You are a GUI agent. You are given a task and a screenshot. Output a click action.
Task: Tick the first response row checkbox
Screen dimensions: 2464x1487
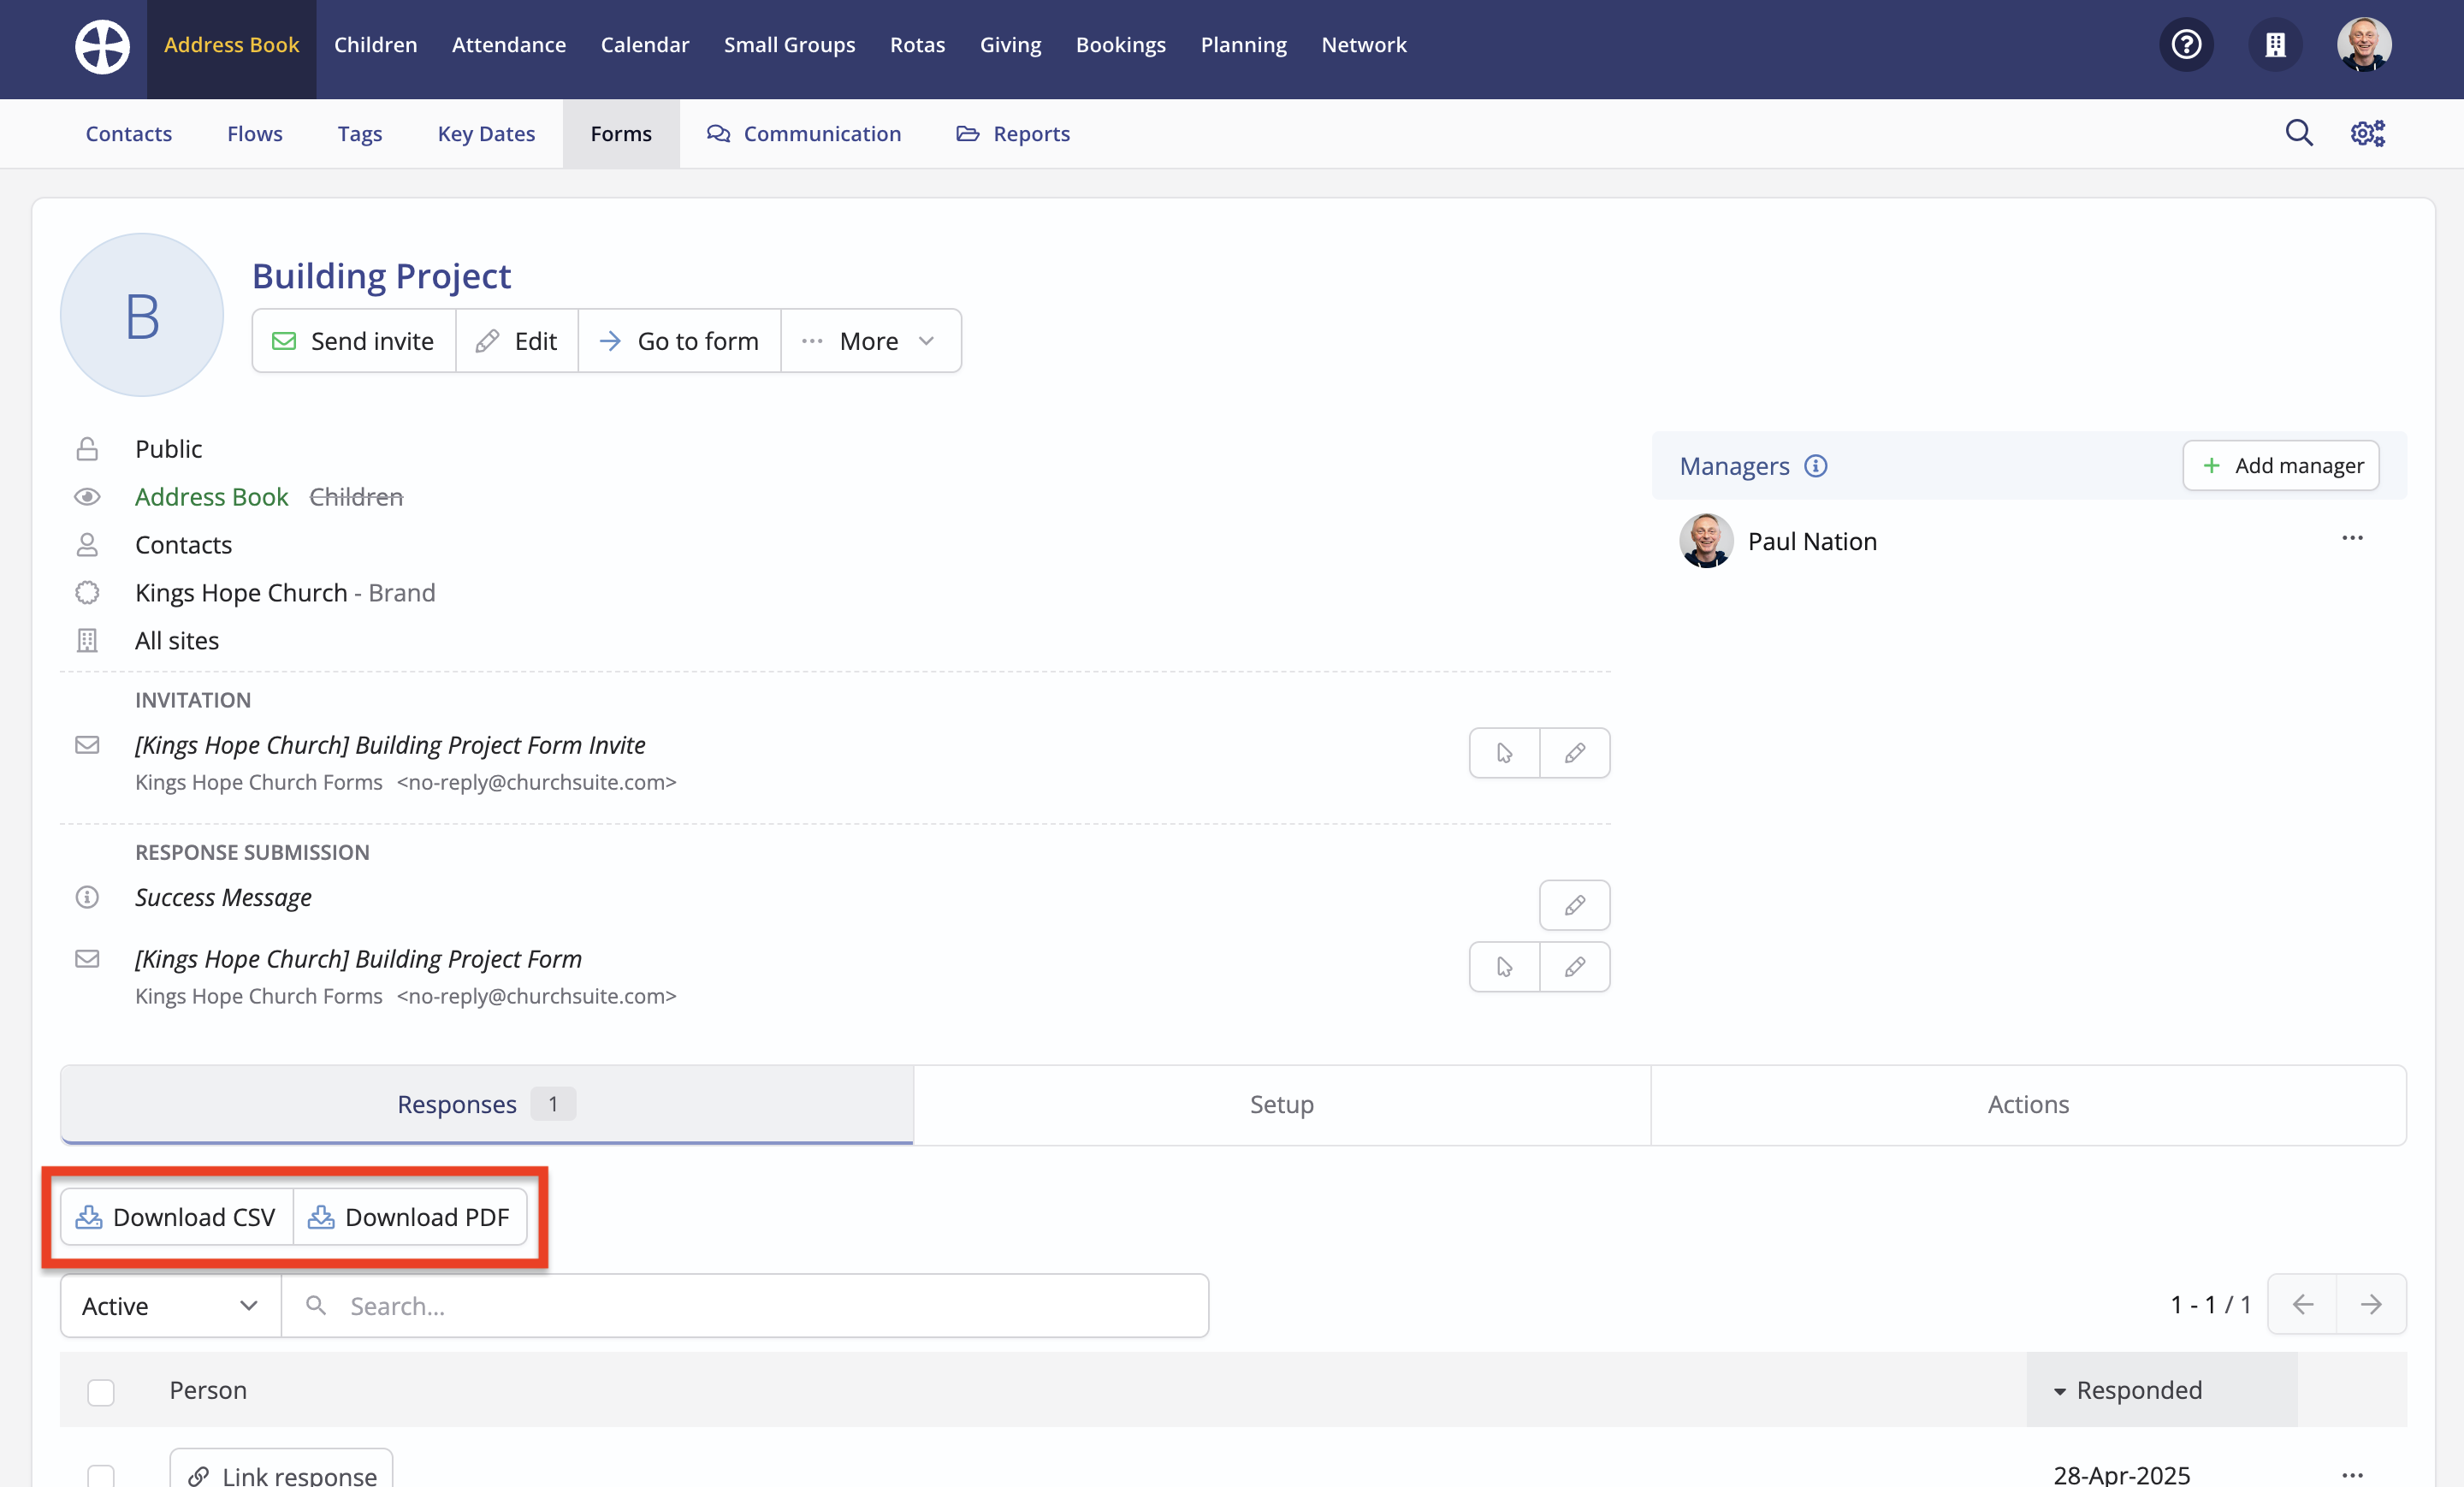click(101, 1475)
